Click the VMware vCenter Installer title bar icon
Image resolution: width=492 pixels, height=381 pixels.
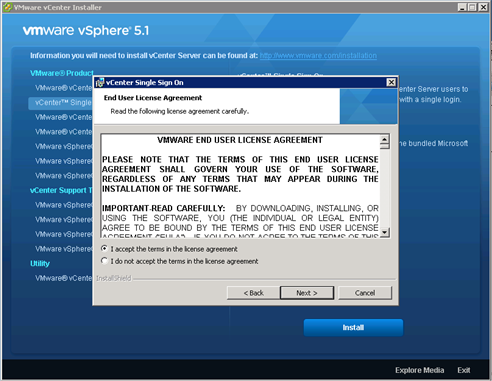[x=7, y=7]
